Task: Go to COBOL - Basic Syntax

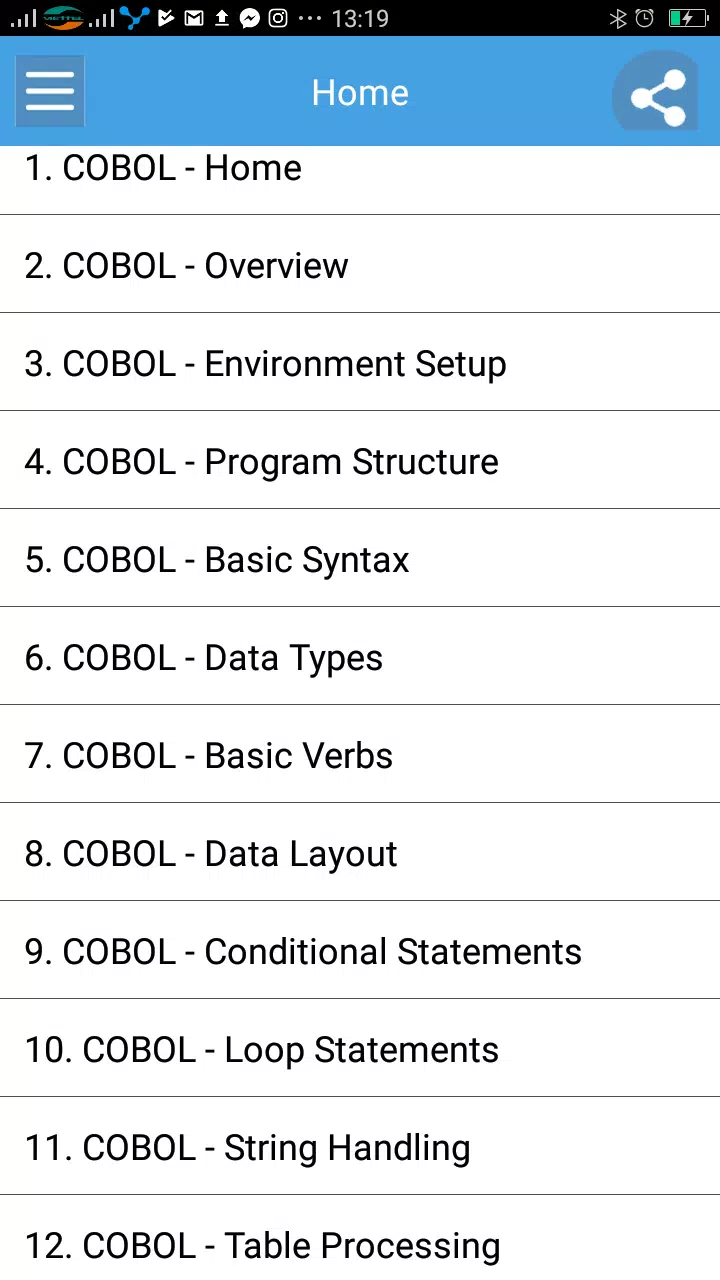Action: point(360,558)
